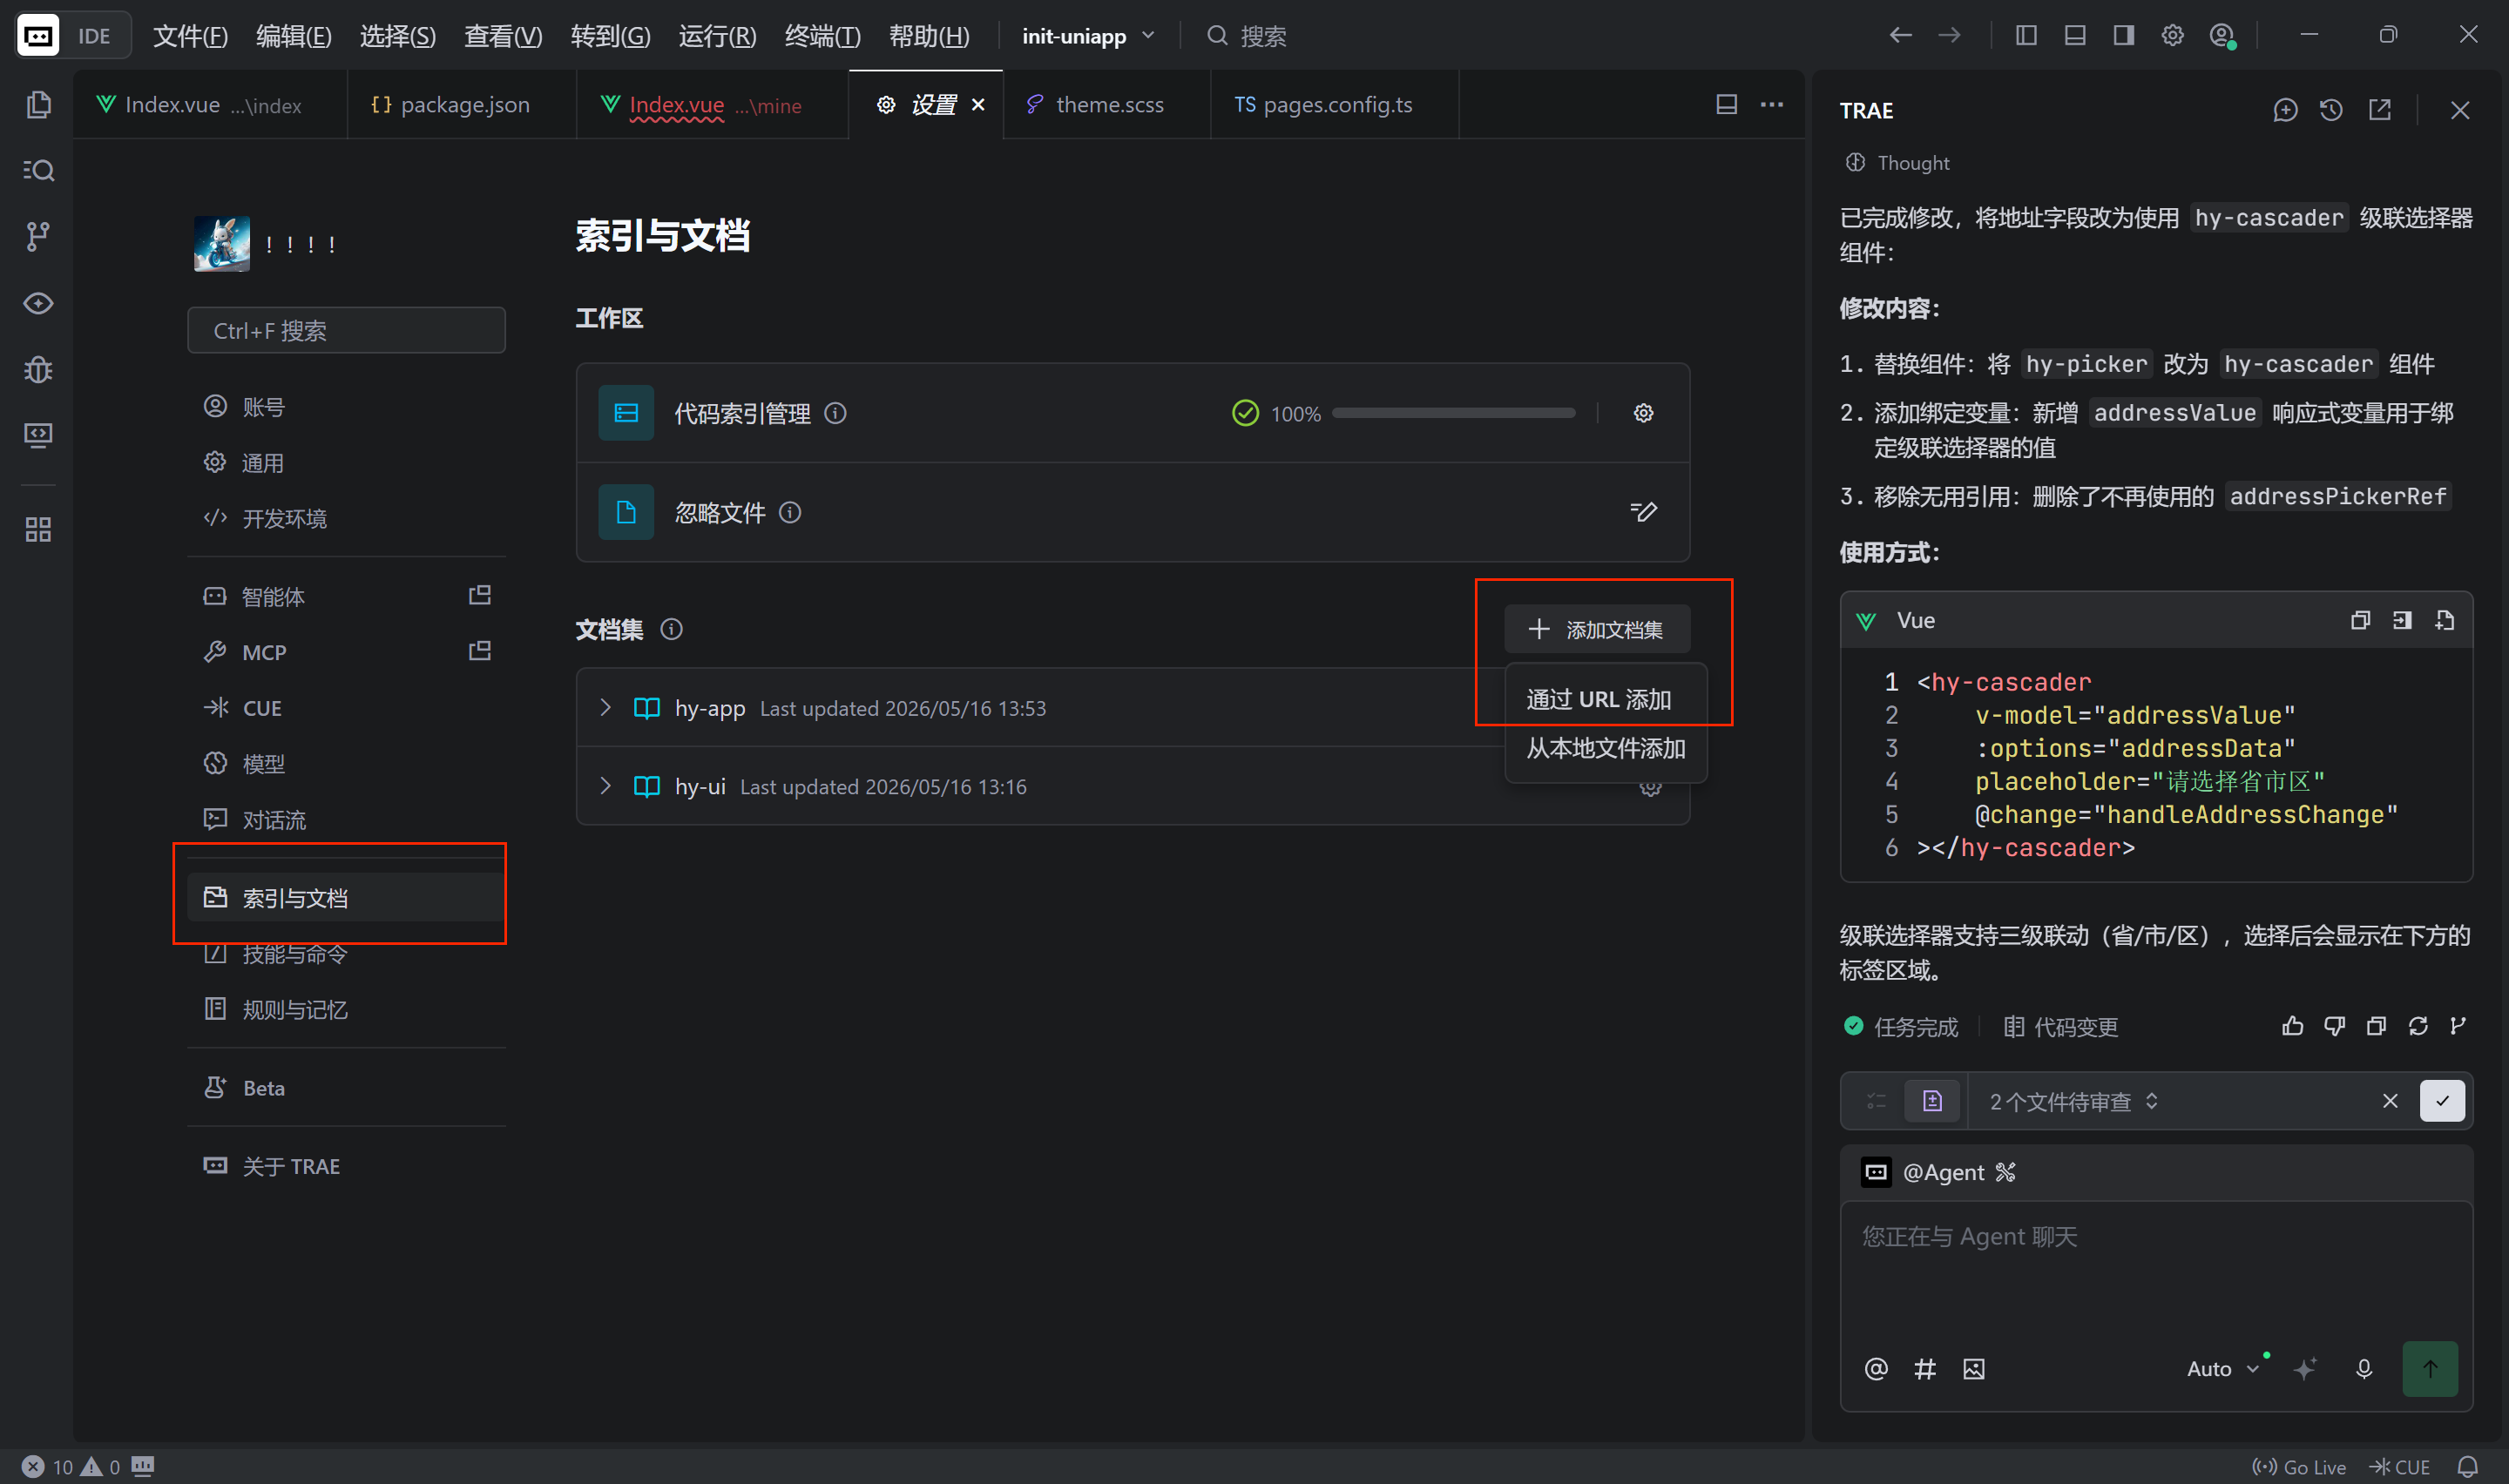Open the Extensions grid icon in activity bar

[38, 529]
